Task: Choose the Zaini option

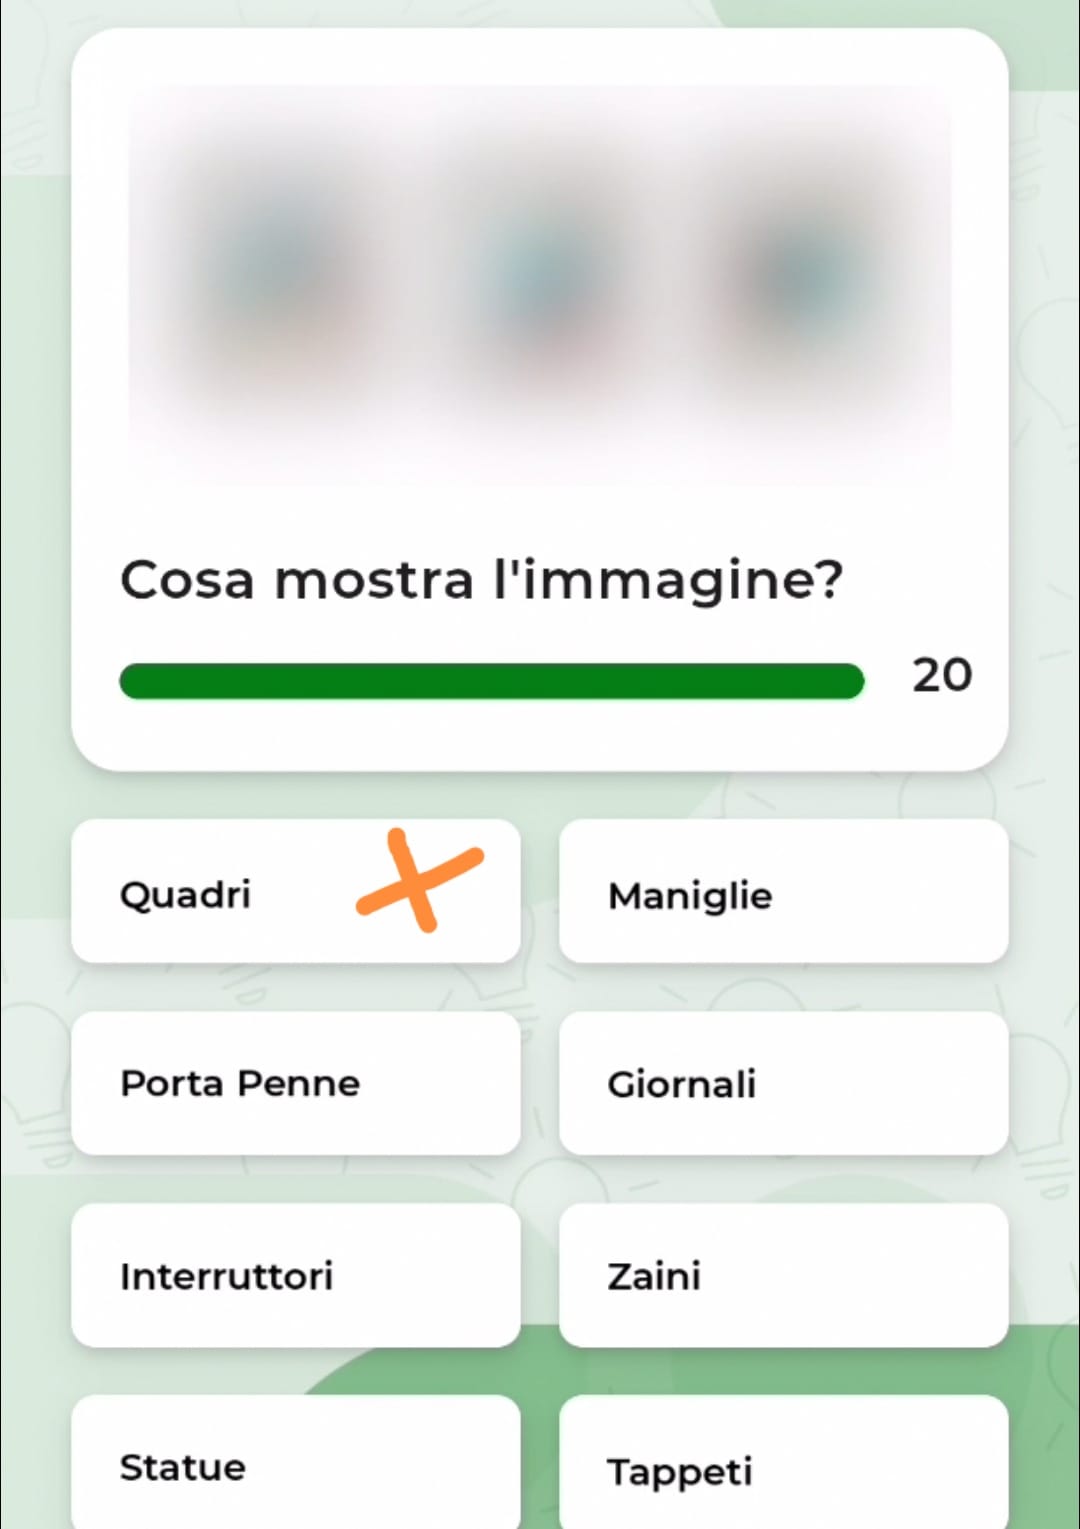Action: pos(783,1275)
